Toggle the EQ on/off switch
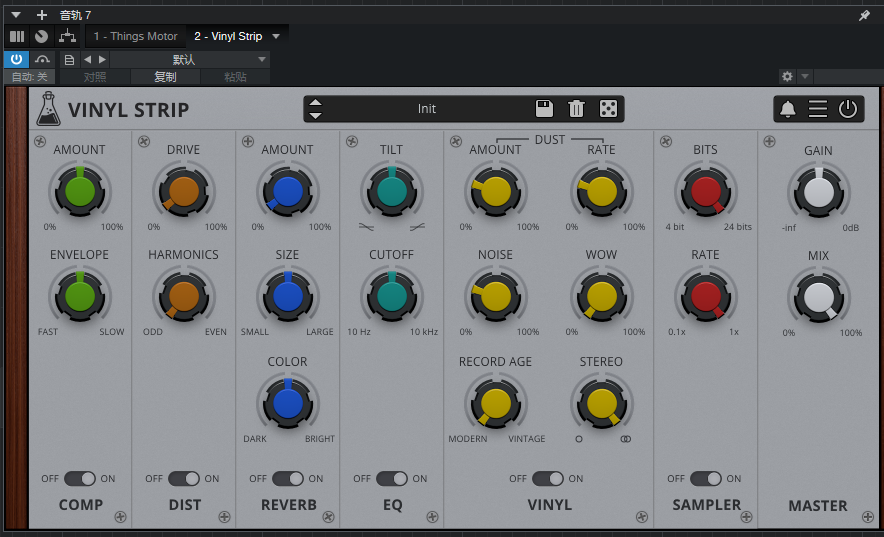 coord(392,478)
